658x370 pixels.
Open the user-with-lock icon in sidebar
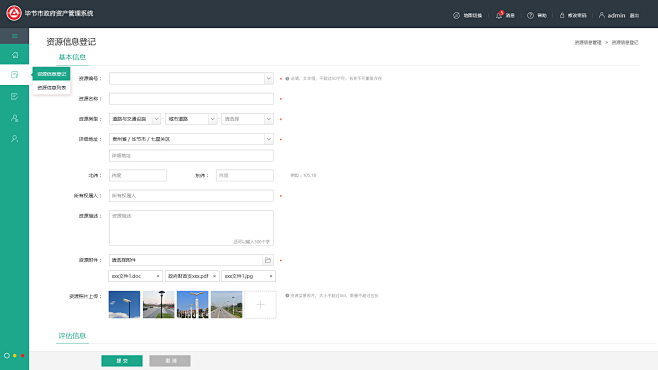[15, 118]
